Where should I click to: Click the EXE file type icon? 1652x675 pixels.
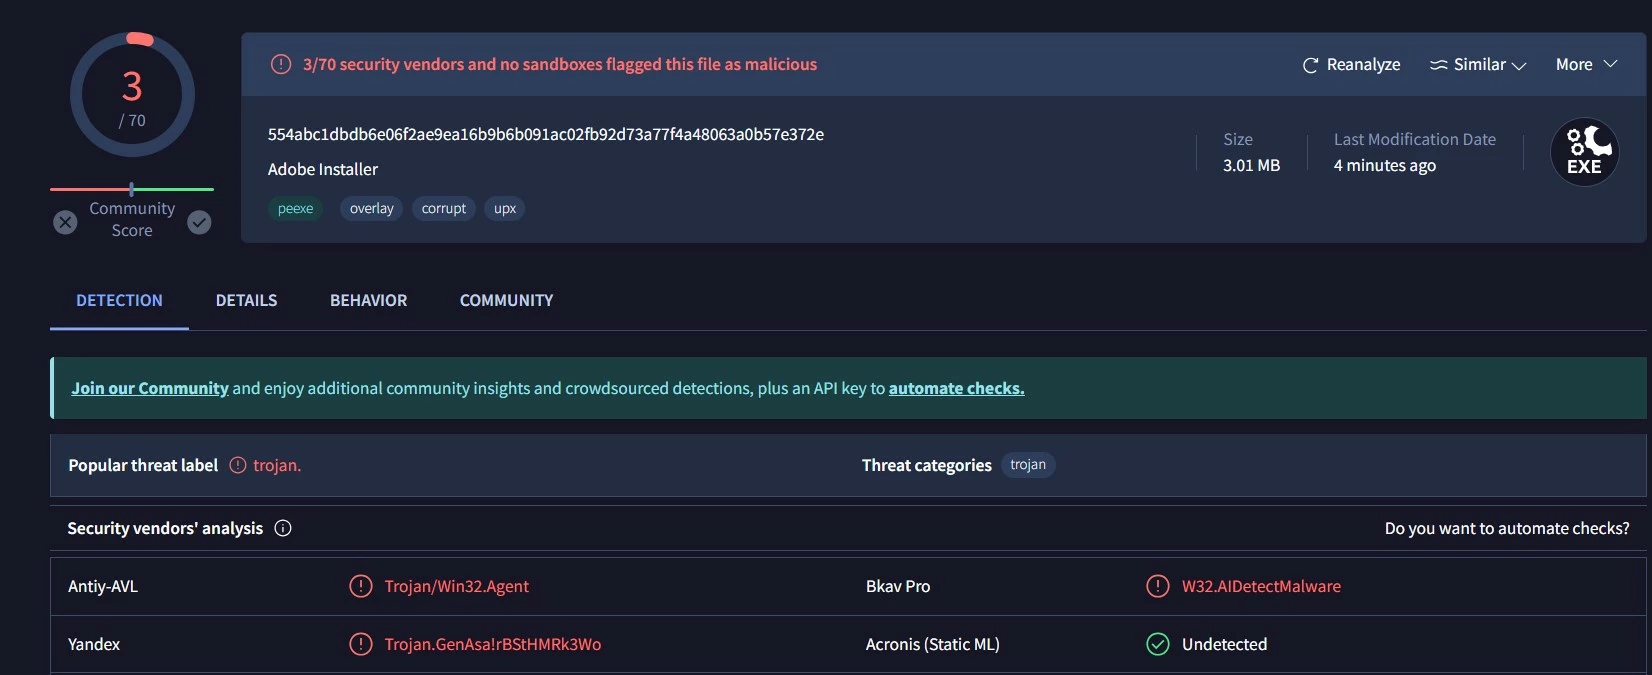click(1584, 152)
